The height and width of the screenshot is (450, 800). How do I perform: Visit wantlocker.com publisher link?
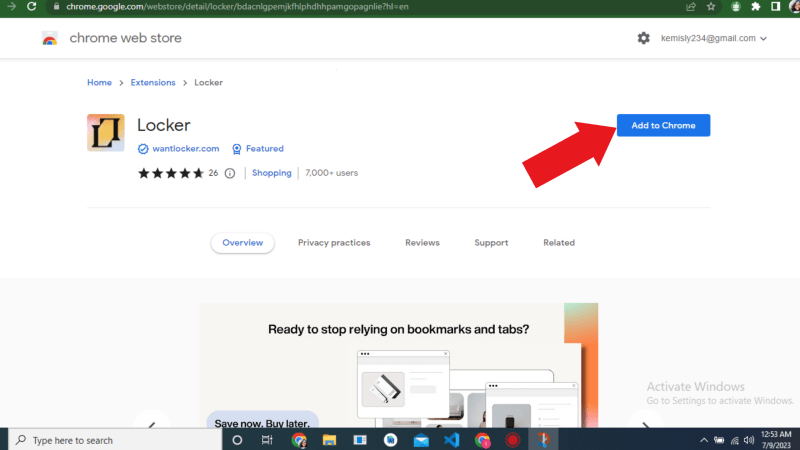pyautogui.click(x=186, y=148)
